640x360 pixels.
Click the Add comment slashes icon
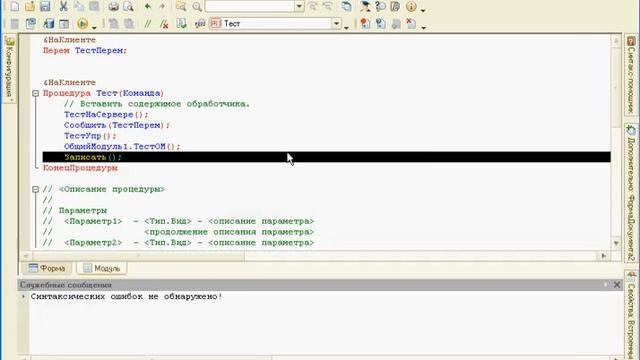pos(147,24)
